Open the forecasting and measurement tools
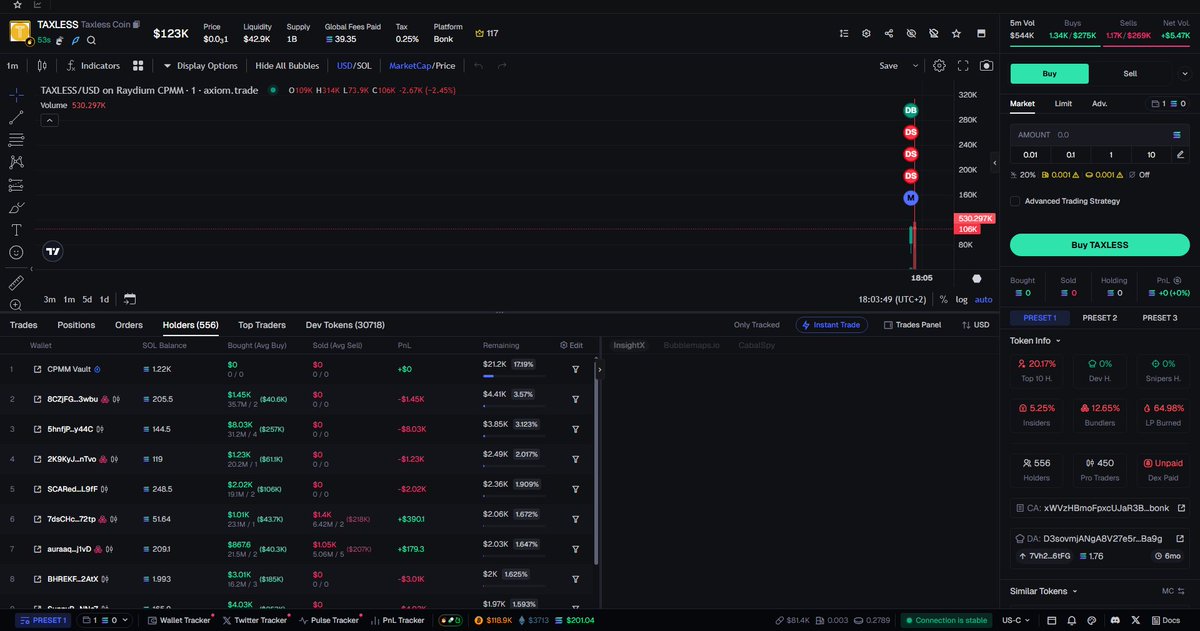Viewport: 1200px width, 631px height. click(x=16, y=185)
